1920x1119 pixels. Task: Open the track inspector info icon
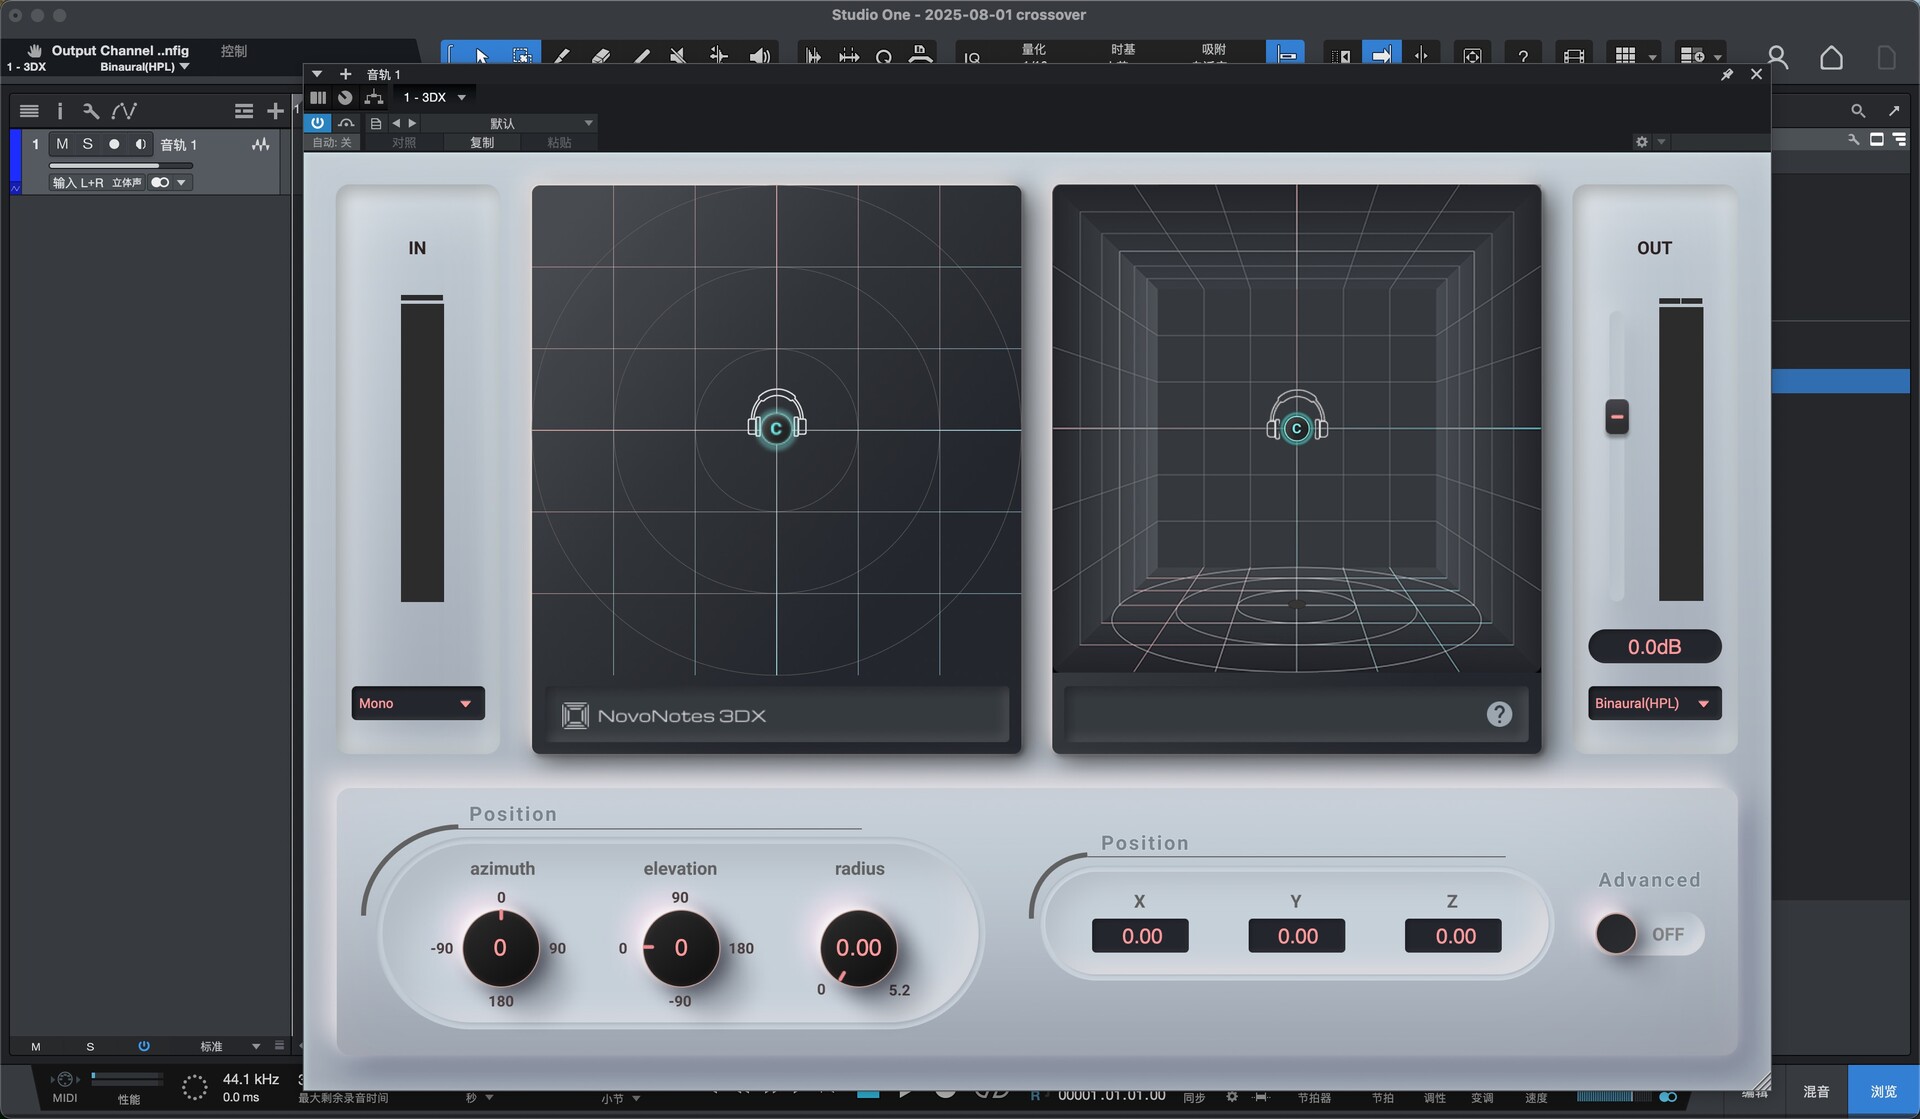59,111
